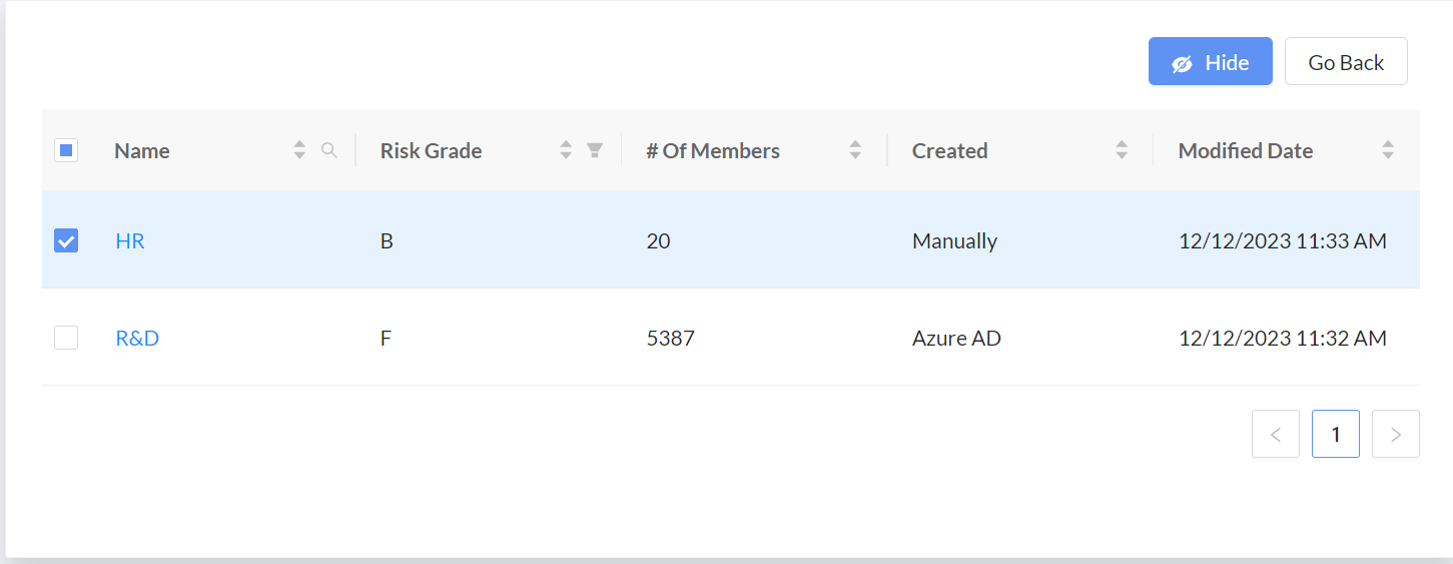This screenshot has height=564, width=1453.
Task: Check the R&D row checkbox
Action: 66,338
